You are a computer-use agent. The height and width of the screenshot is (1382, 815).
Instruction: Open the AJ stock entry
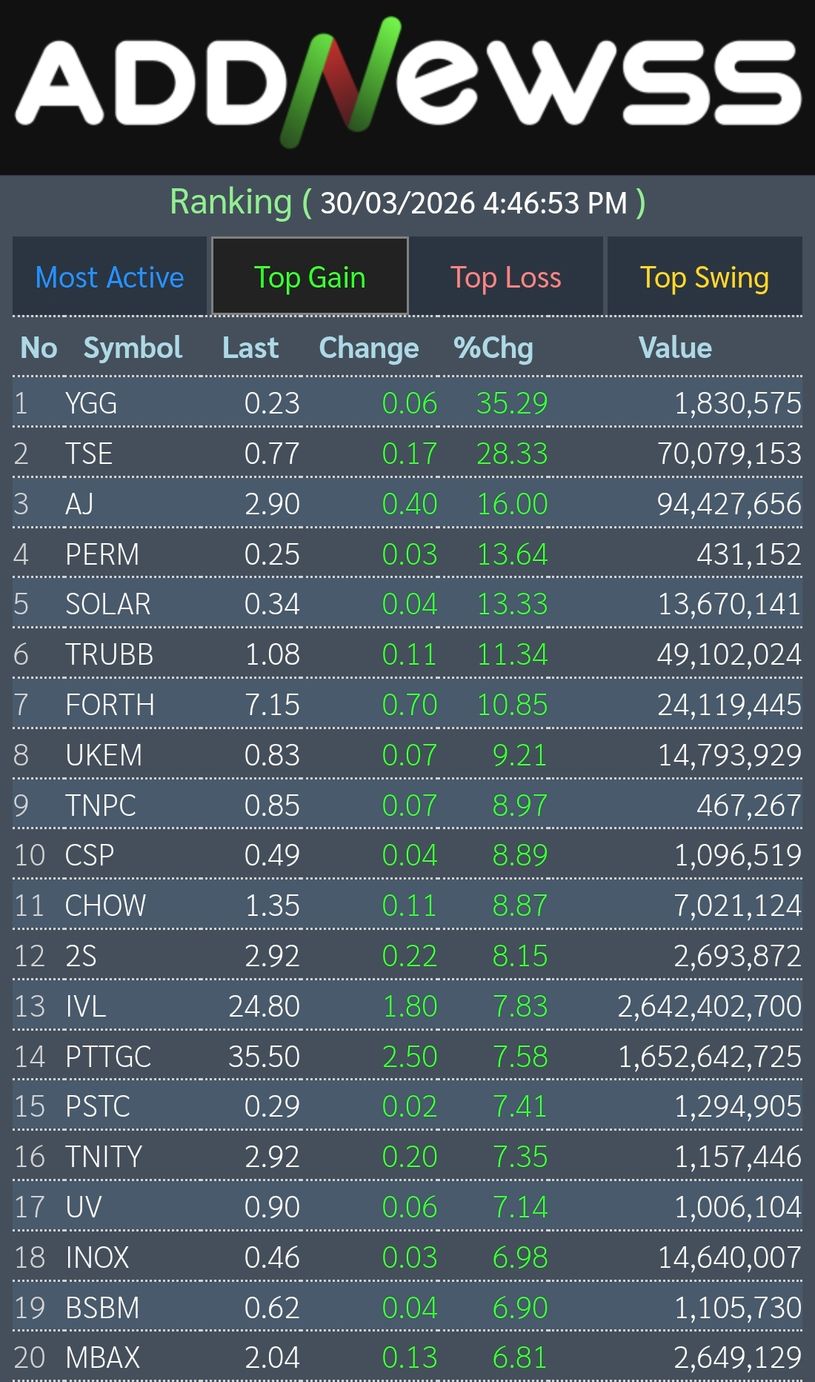tap(79, 503)
